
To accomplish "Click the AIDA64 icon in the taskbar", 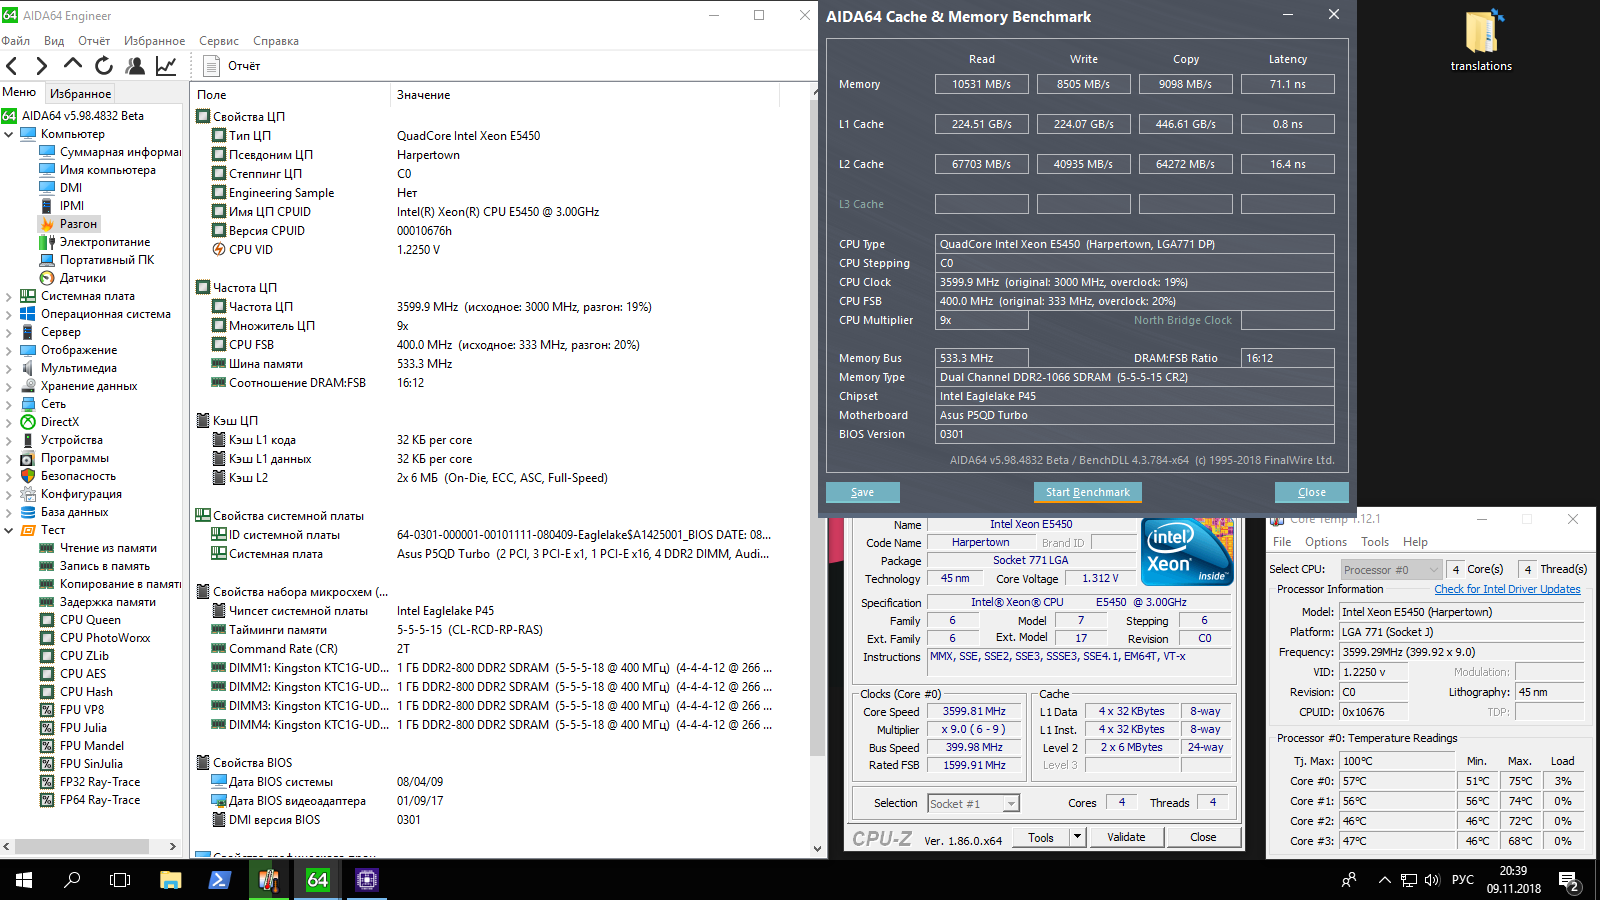I will [x=318, y=880].
